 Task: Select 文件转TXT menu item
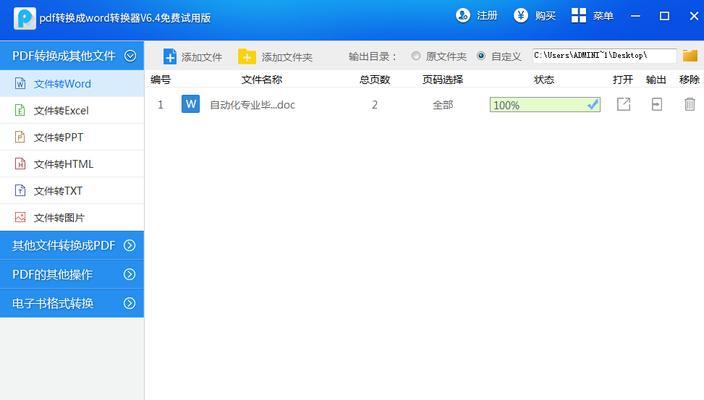[72, 190]
